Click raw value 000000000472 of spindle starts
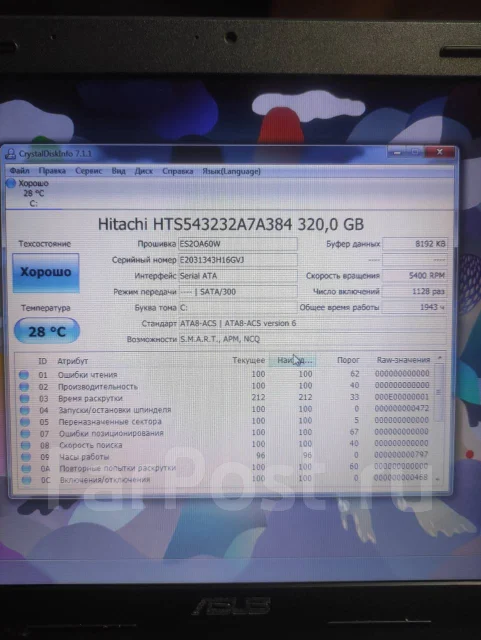This screenshot has height=640, width=481. click(402, 408)
